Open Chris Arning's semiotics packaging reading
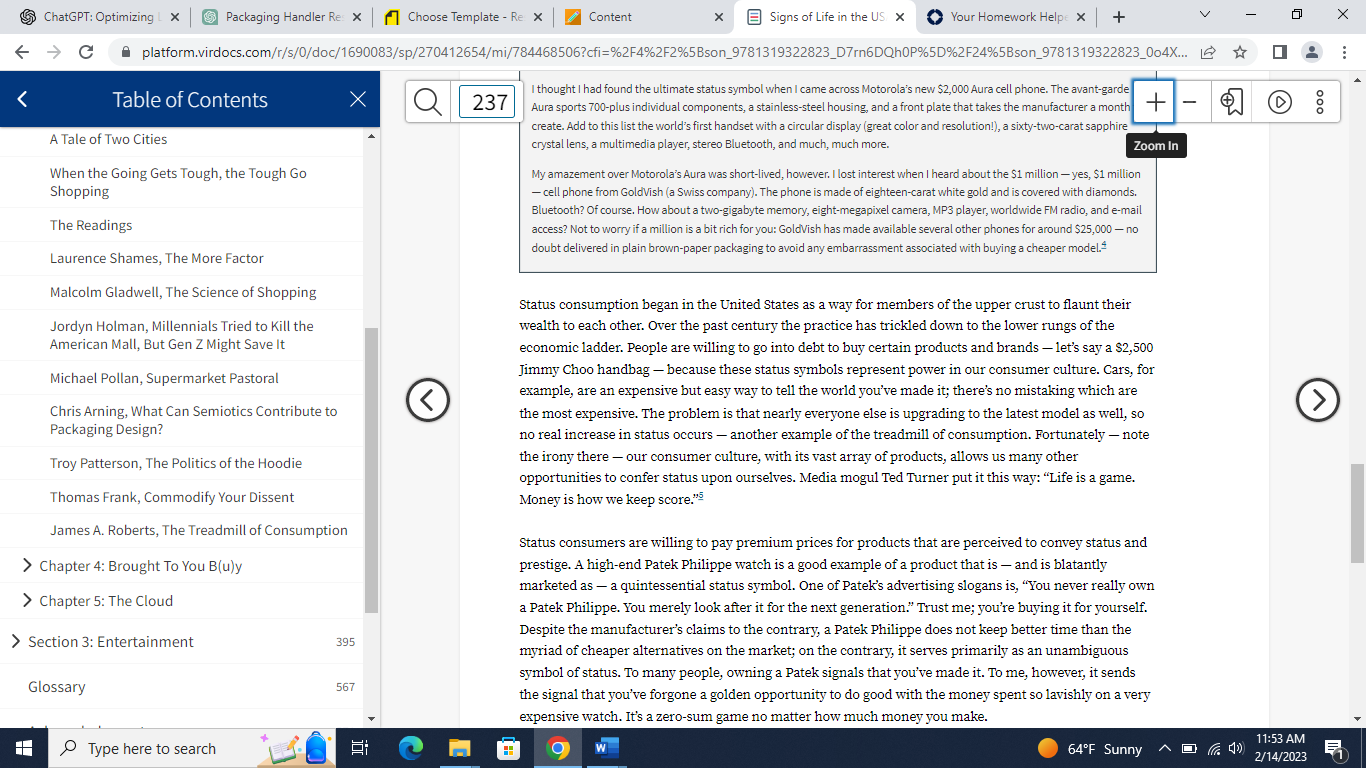Image resolution: width=1366 pixels, height=768 pixels. point(194,420)
